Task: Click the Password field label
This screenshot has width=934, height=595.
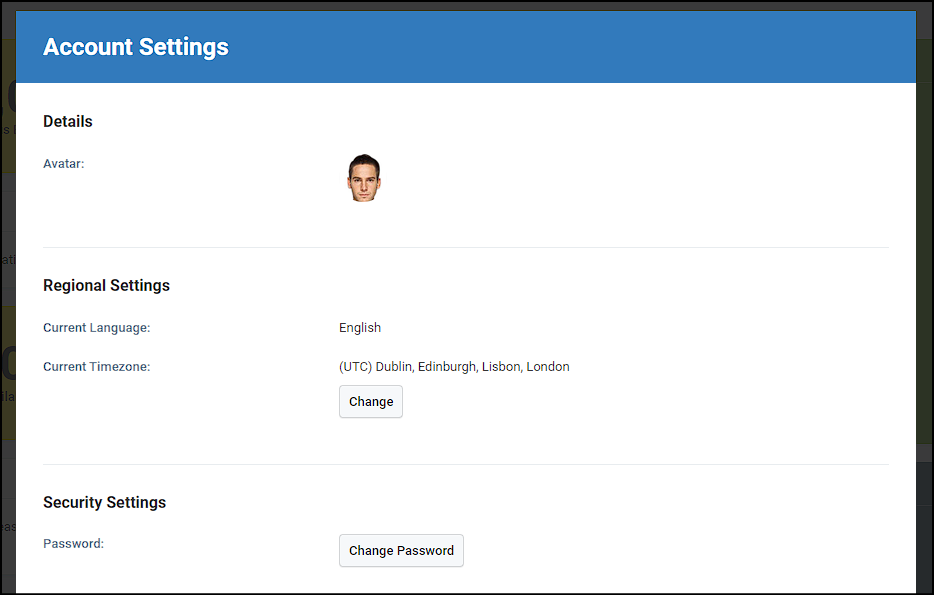Action: coord(73,543)
